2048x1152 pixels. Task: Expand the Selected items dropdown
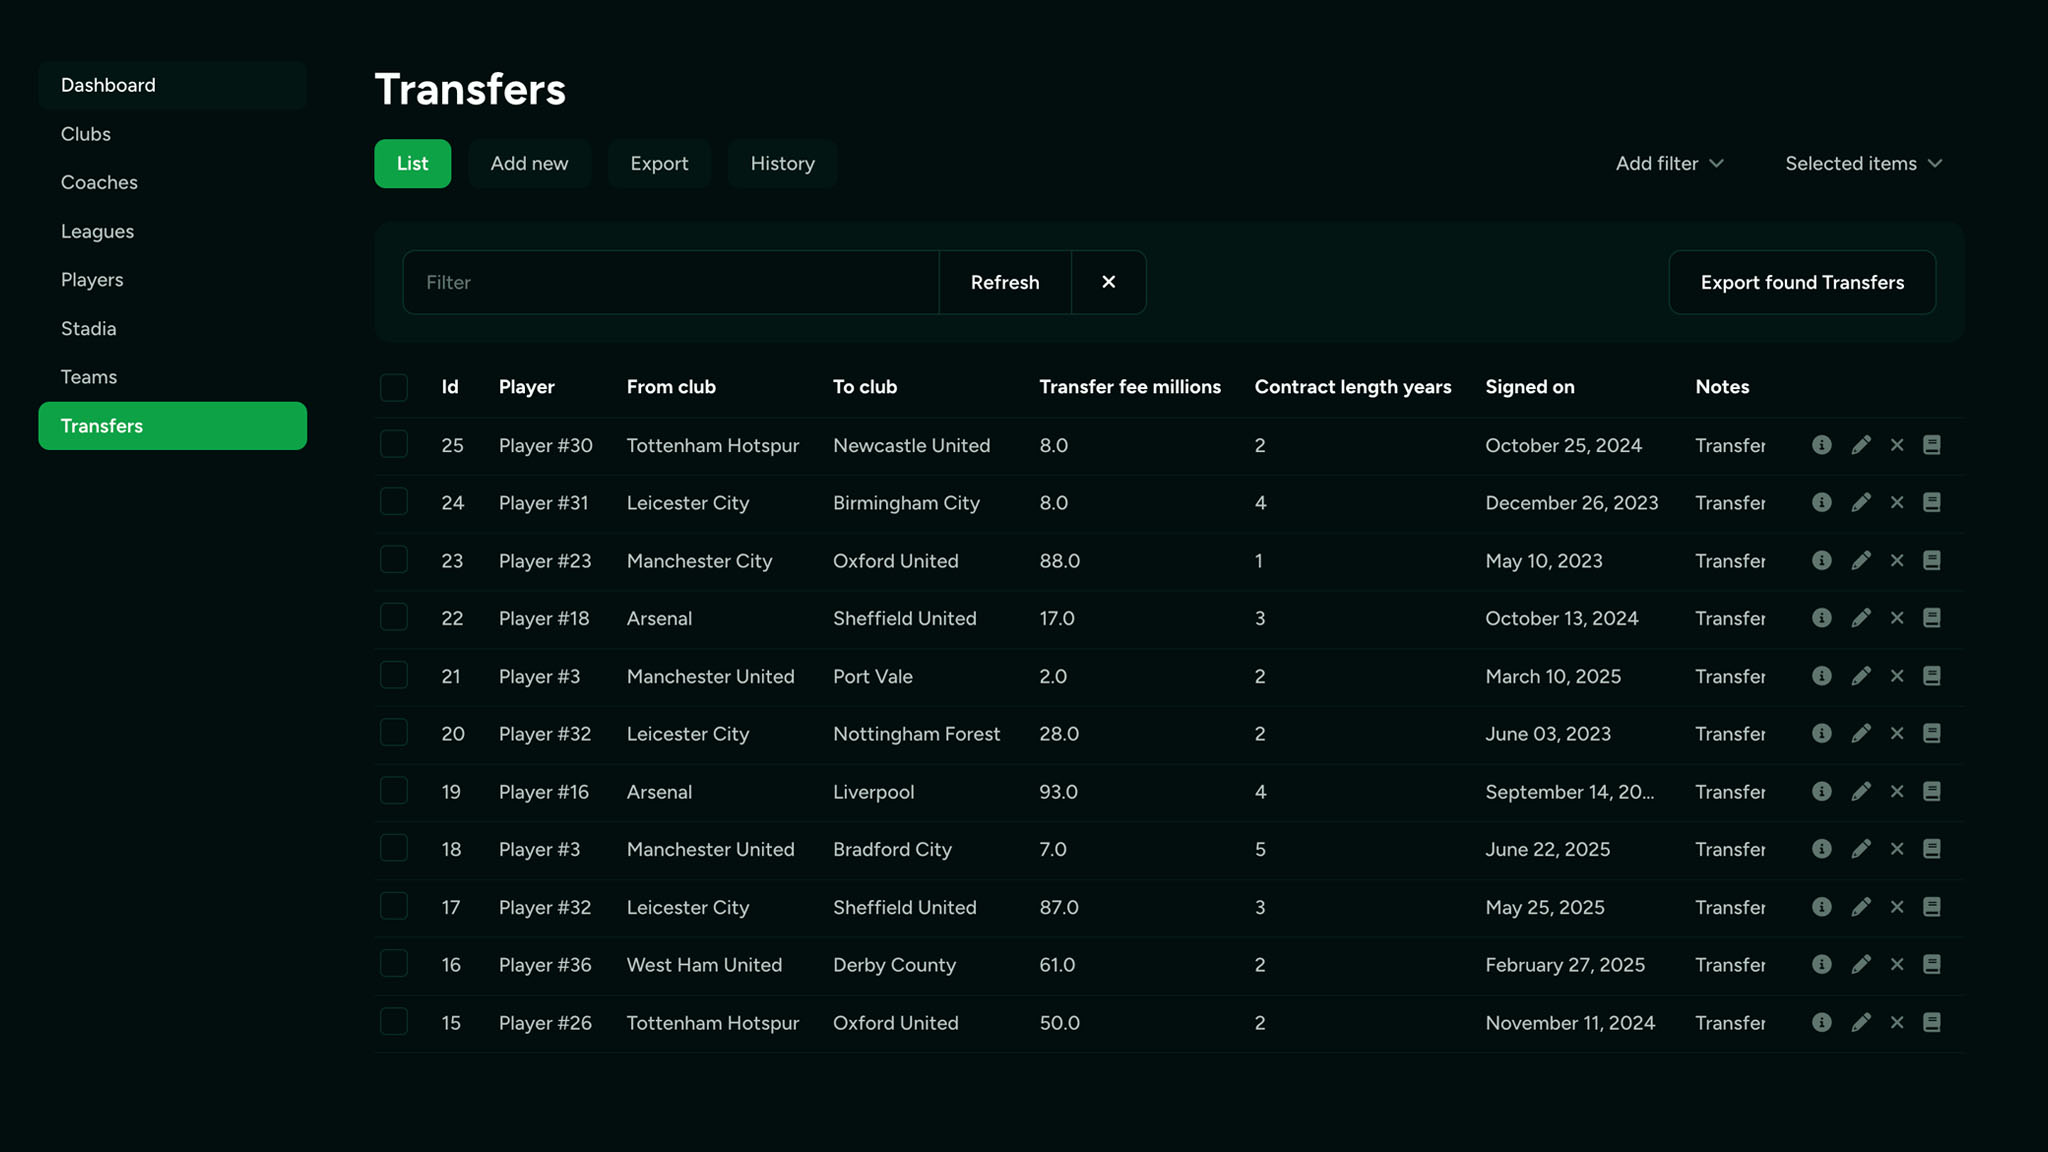pyautogui.click(x=1861, y=163)
